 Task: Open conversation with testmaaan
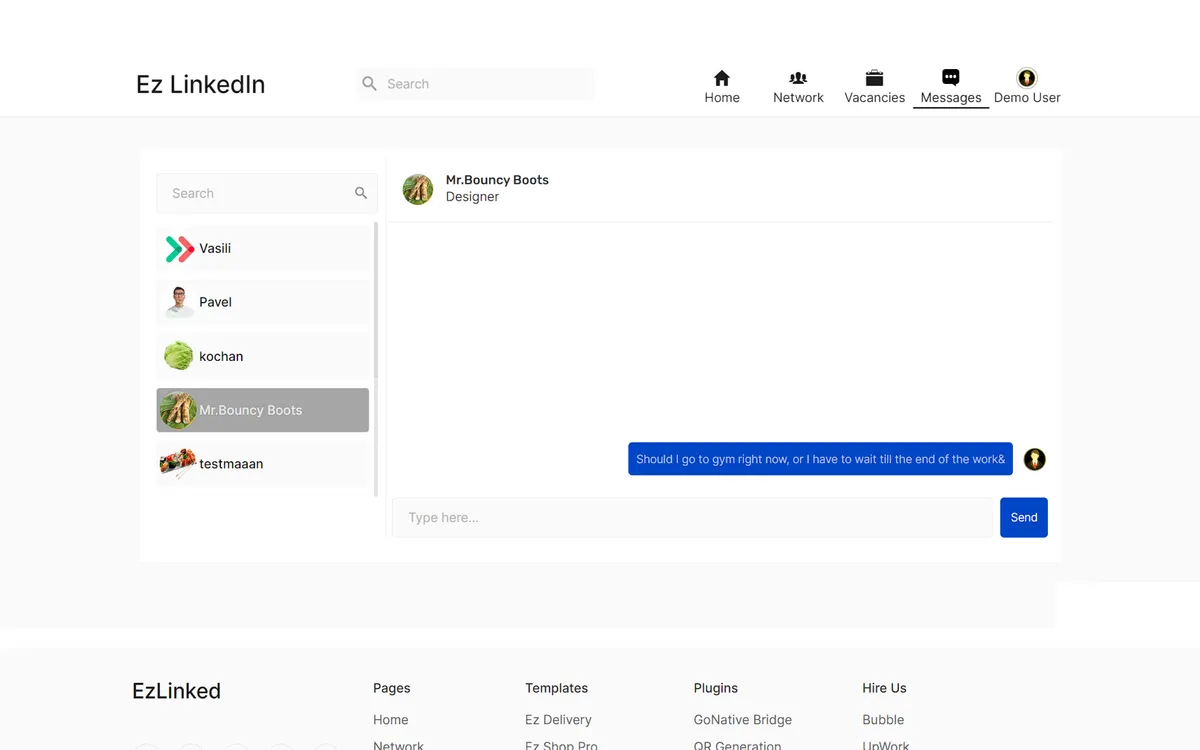coord(263,464)
